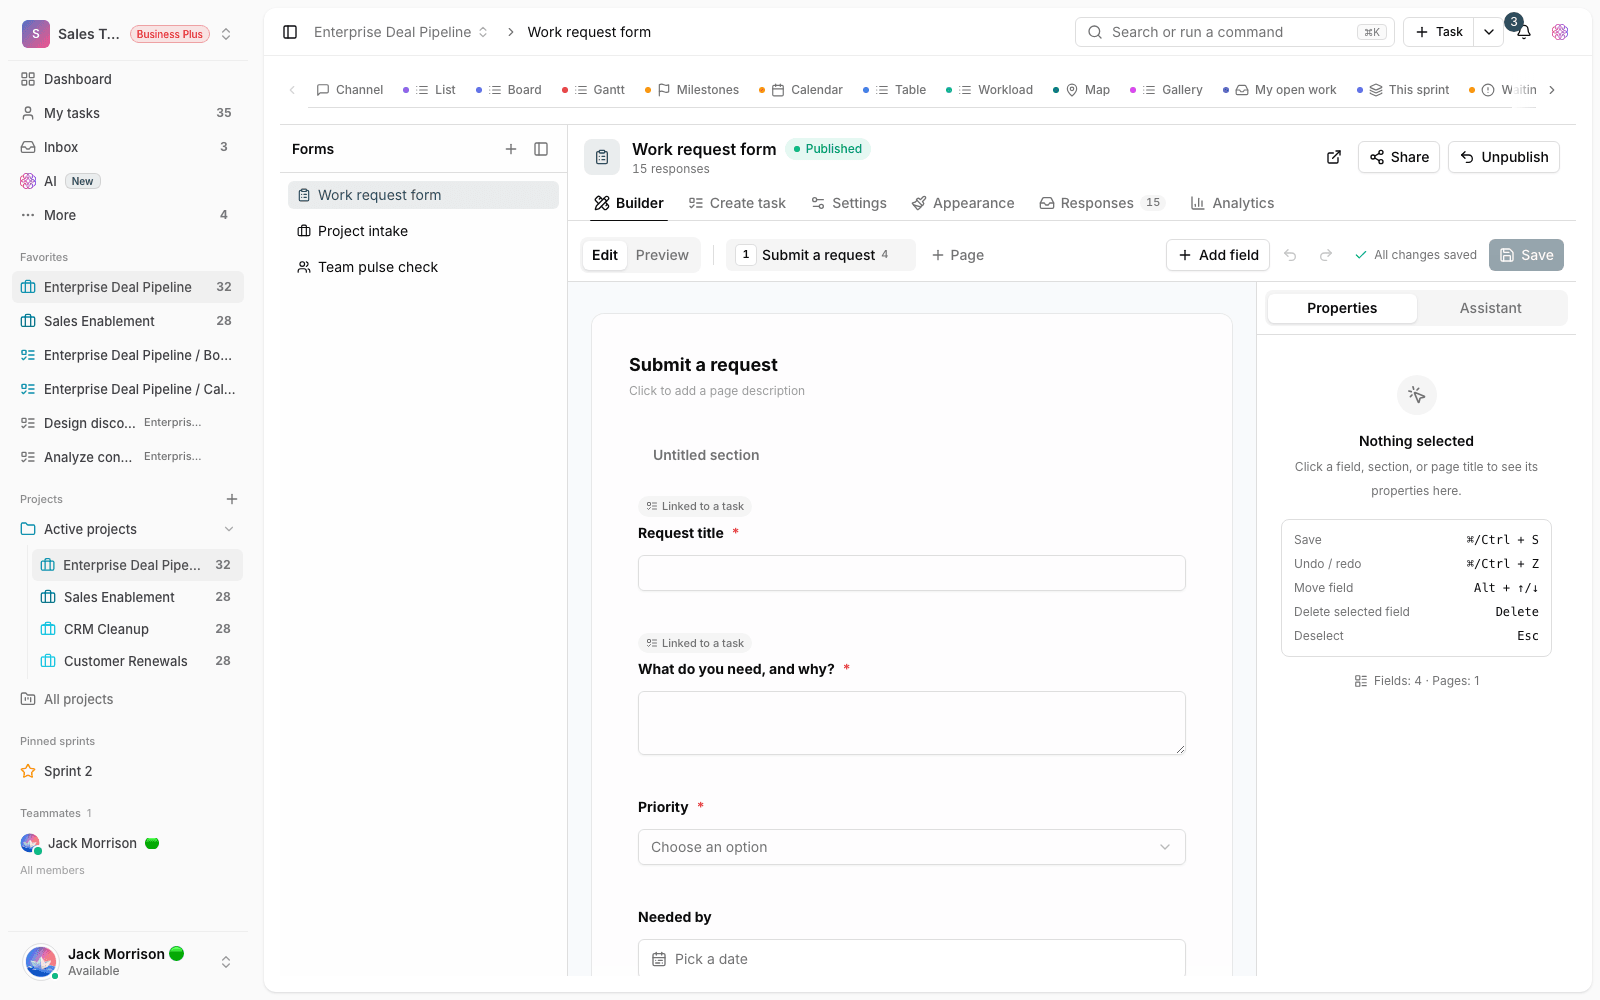Click the form clipboard icon beside title
Viewport: 1600px width, 1000px height.
pos(602,157)
